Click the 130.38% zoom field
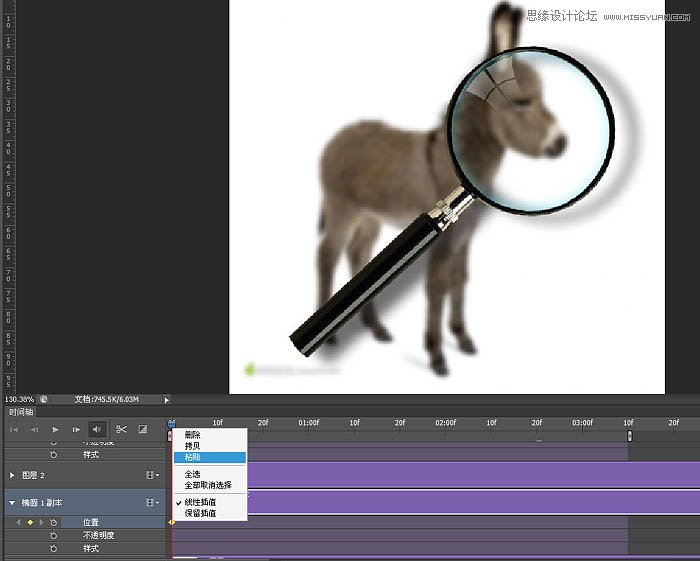The image size is (700, 561). 19,399
